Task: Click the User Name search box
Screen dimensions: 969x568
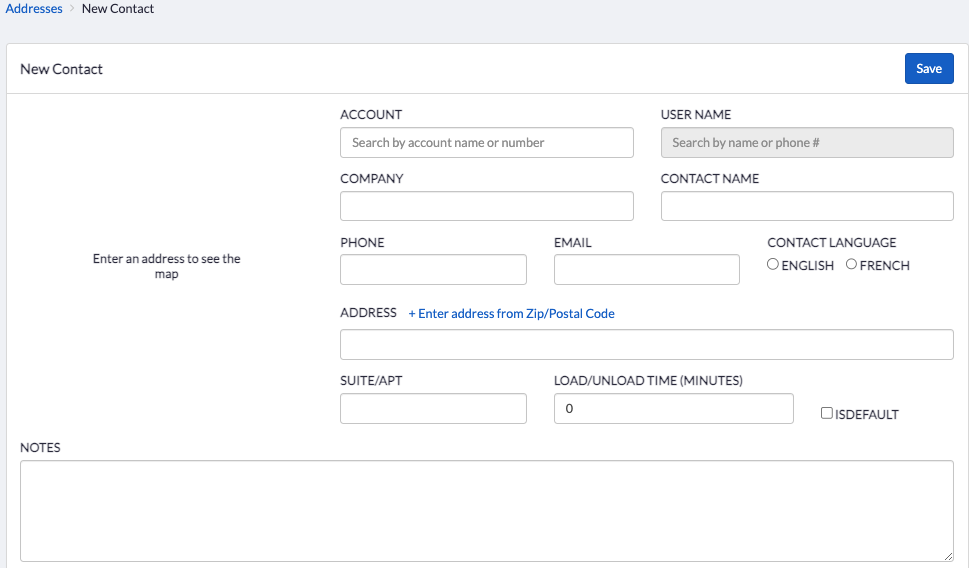Action: point(807,143)
